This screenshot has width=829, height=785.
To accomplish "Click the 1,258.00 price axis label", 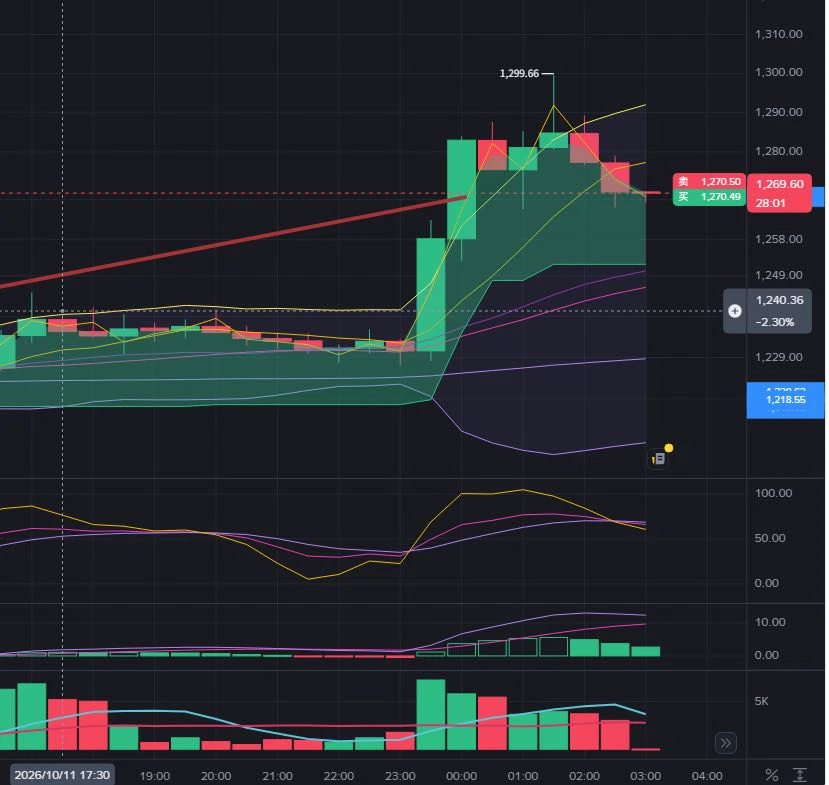I will coord(778,239).
